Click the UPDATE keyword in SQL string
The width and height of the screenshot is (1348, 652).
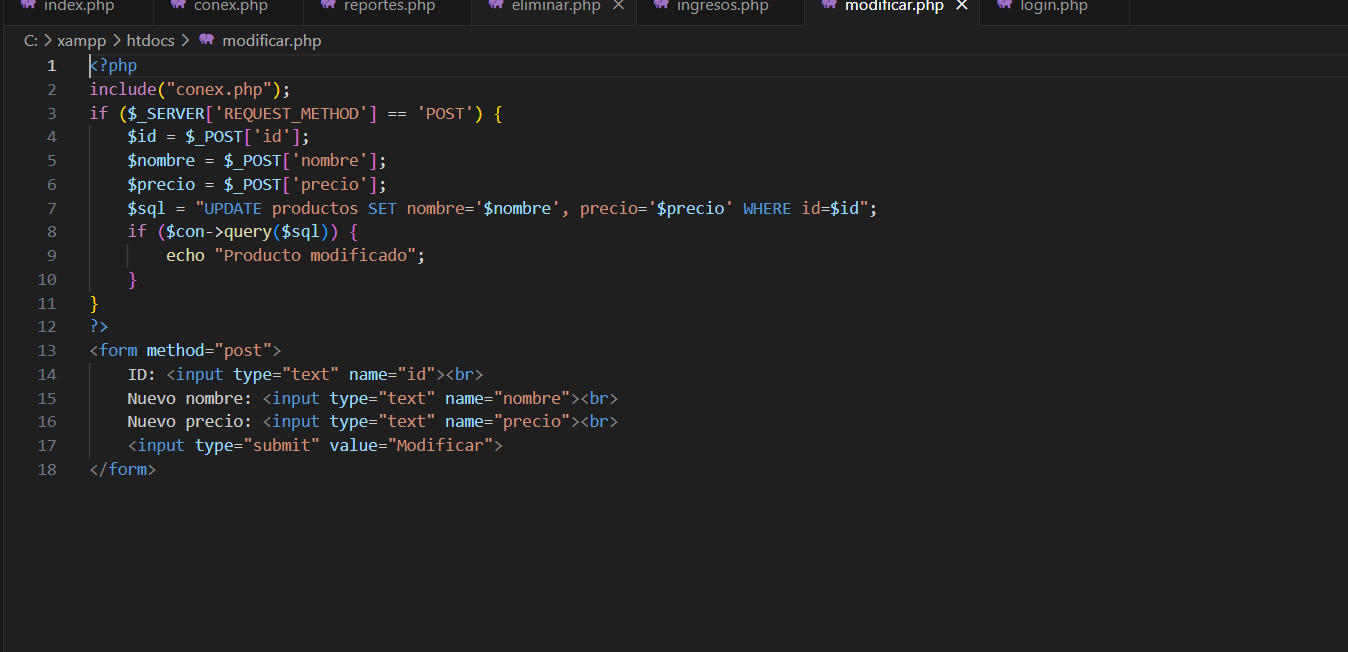[x=232, y=208]
